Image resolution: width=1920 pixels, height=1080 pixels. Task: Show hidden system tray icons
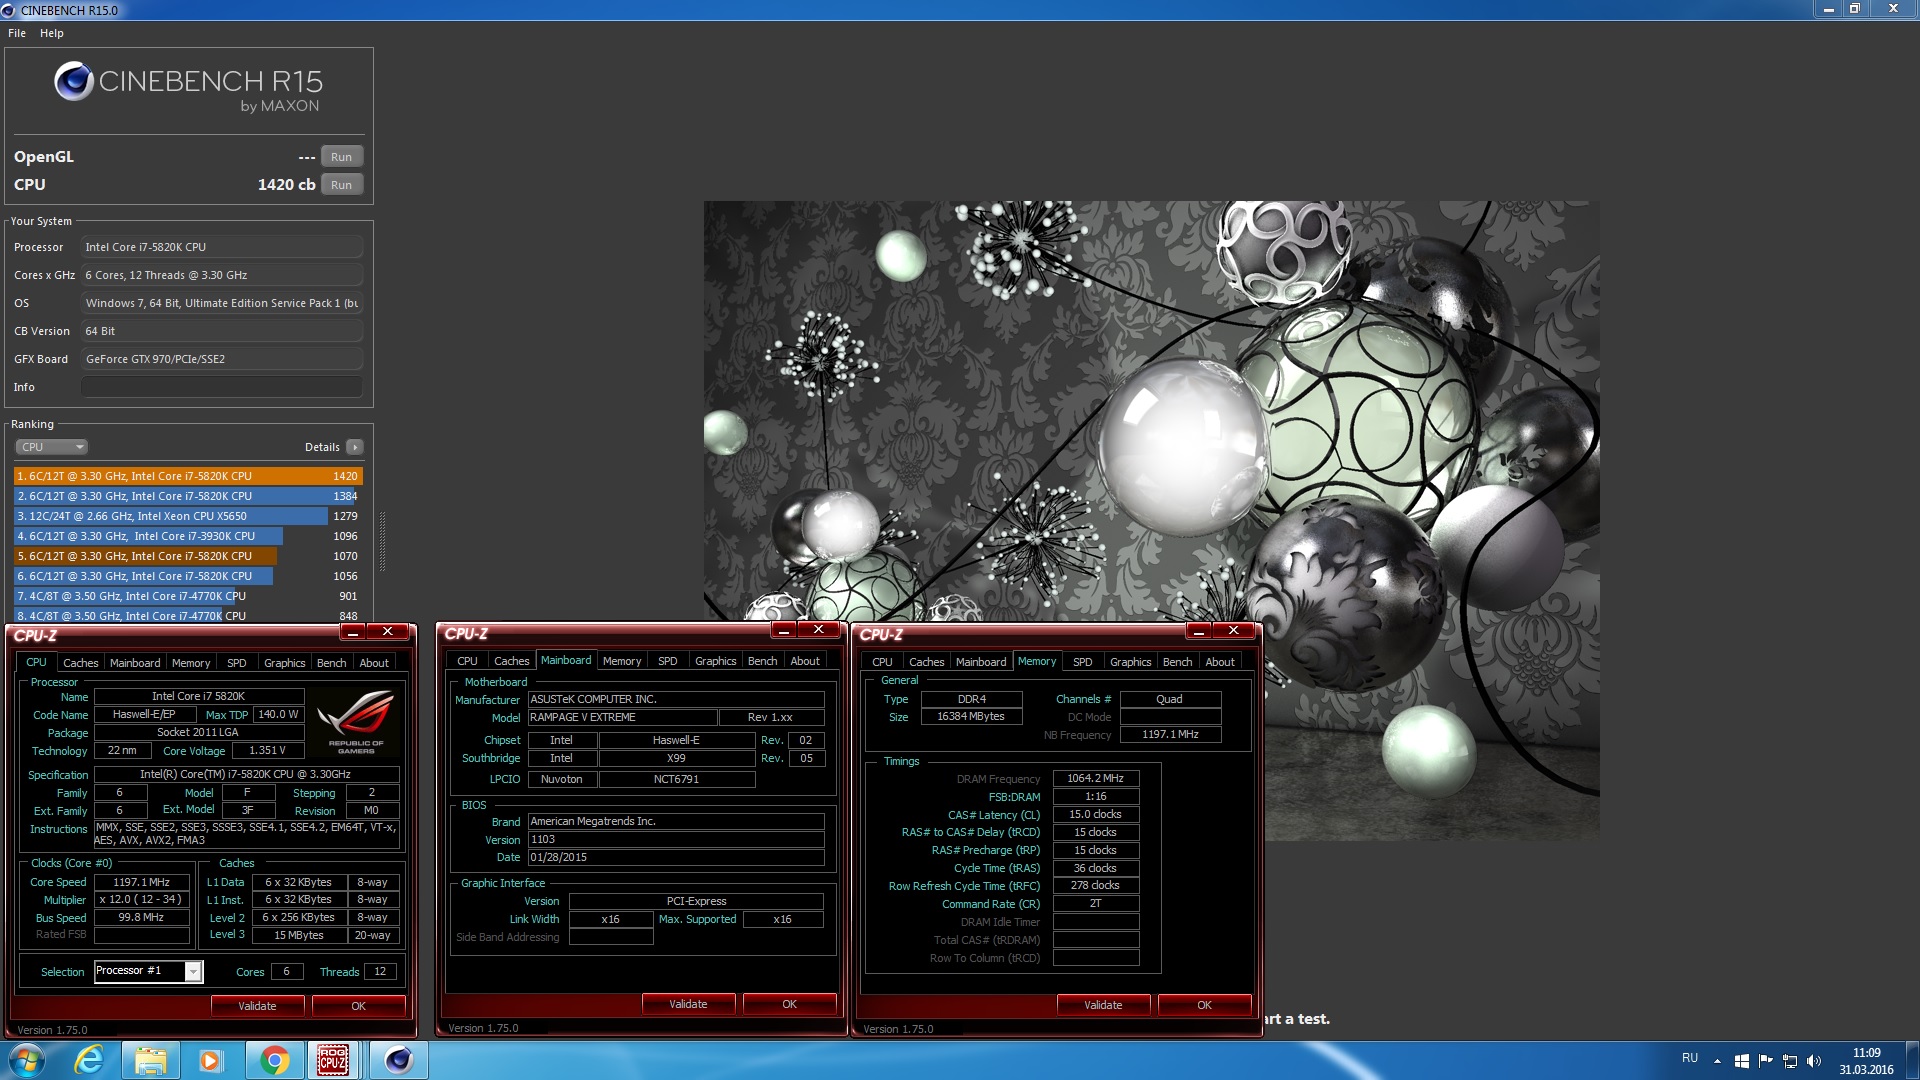[1717, 1061]
